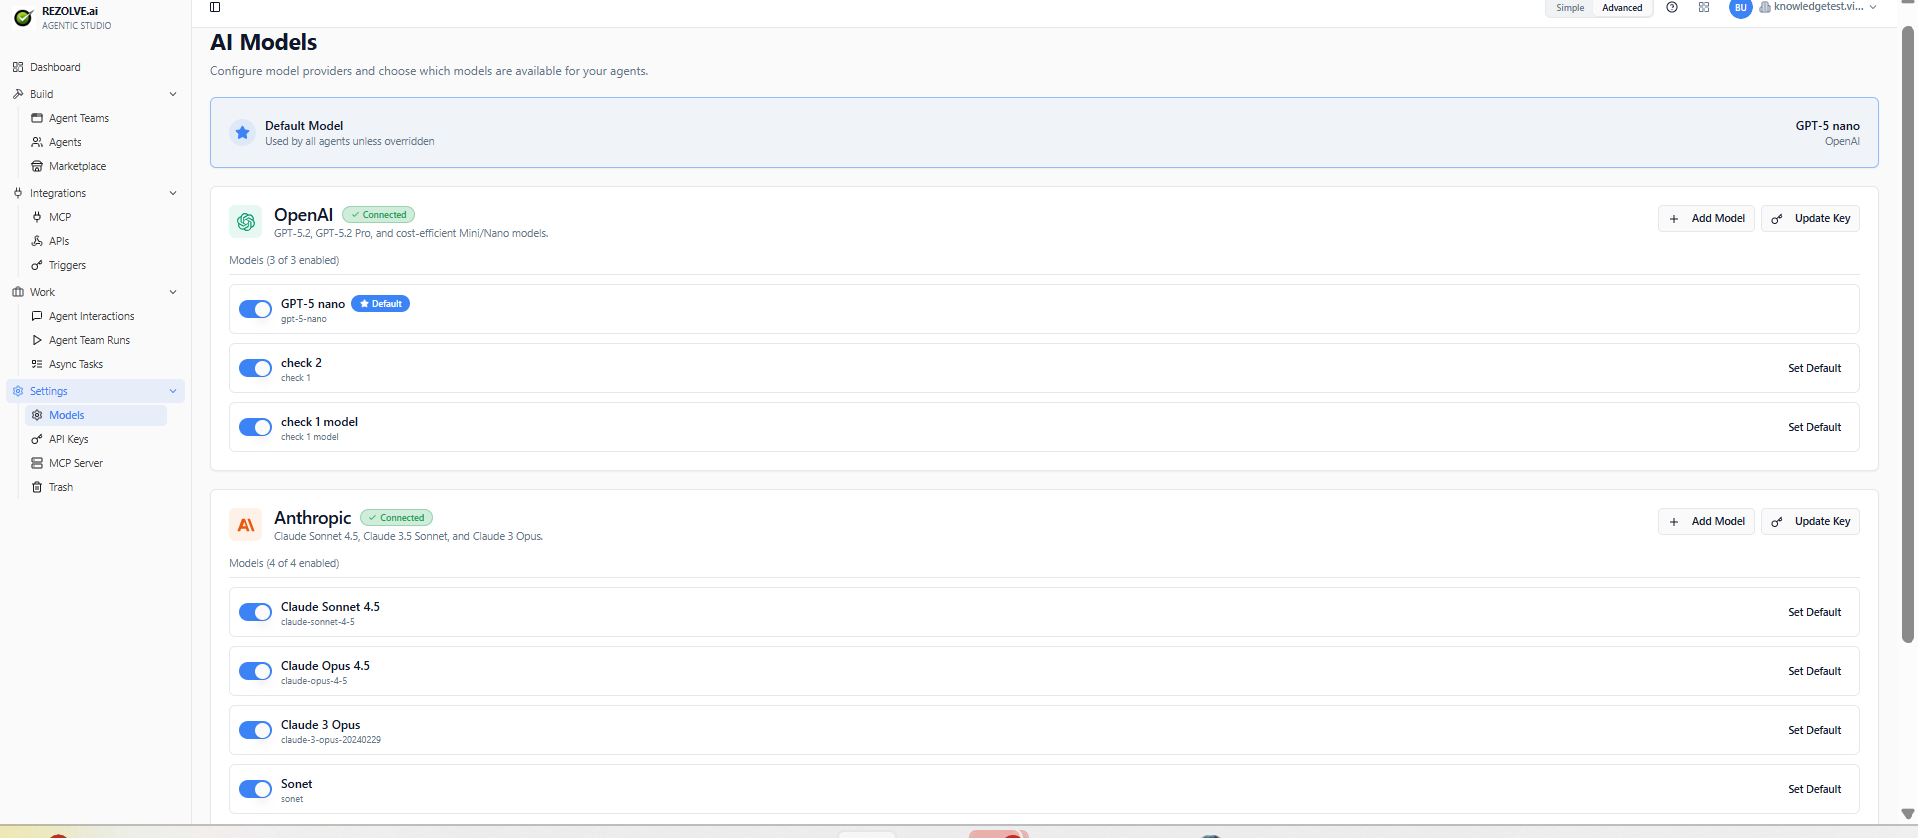Update Key for OpenAI

pyautogui.click(x=1810, y=218)
